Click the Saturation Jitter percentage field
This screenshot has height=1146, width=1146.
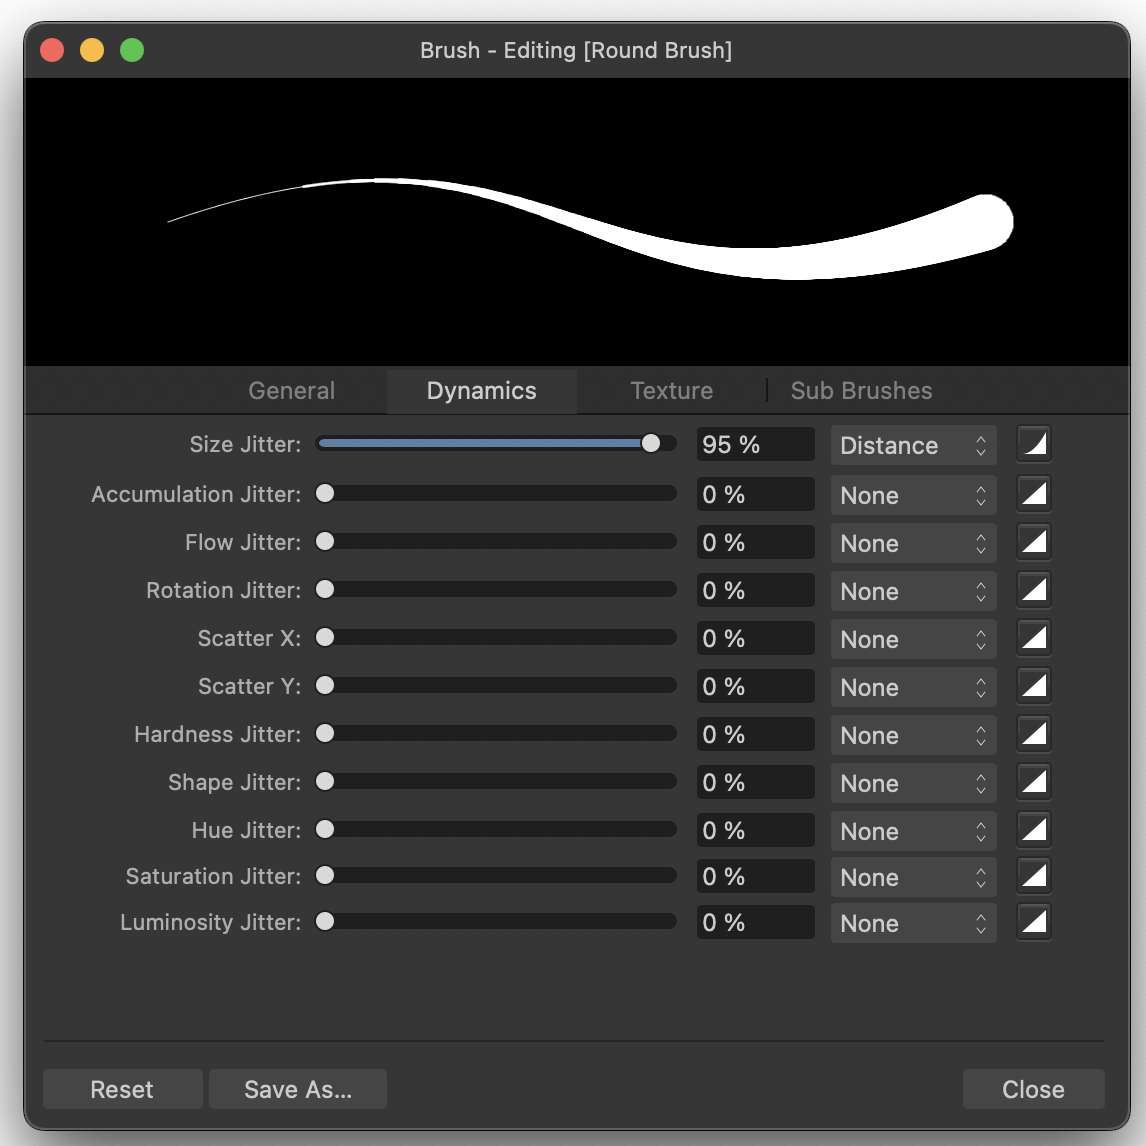tap(756, 876)
